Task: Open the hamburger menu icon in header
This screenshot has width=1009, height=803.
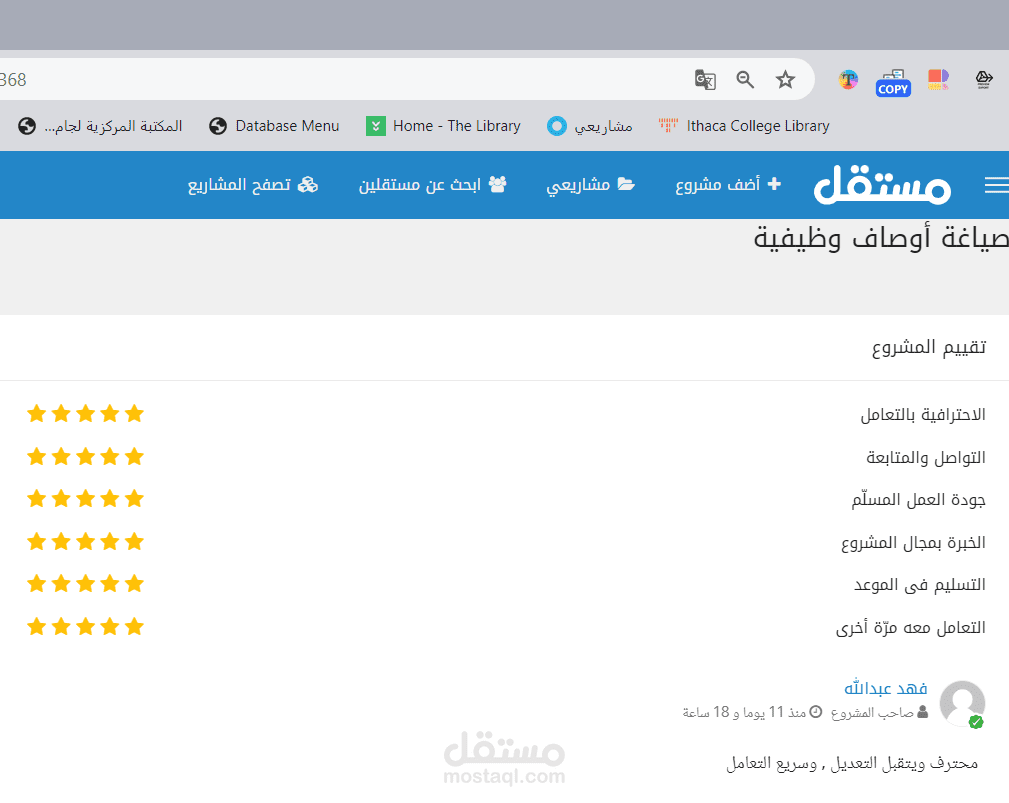Action: tap(997, 185)
